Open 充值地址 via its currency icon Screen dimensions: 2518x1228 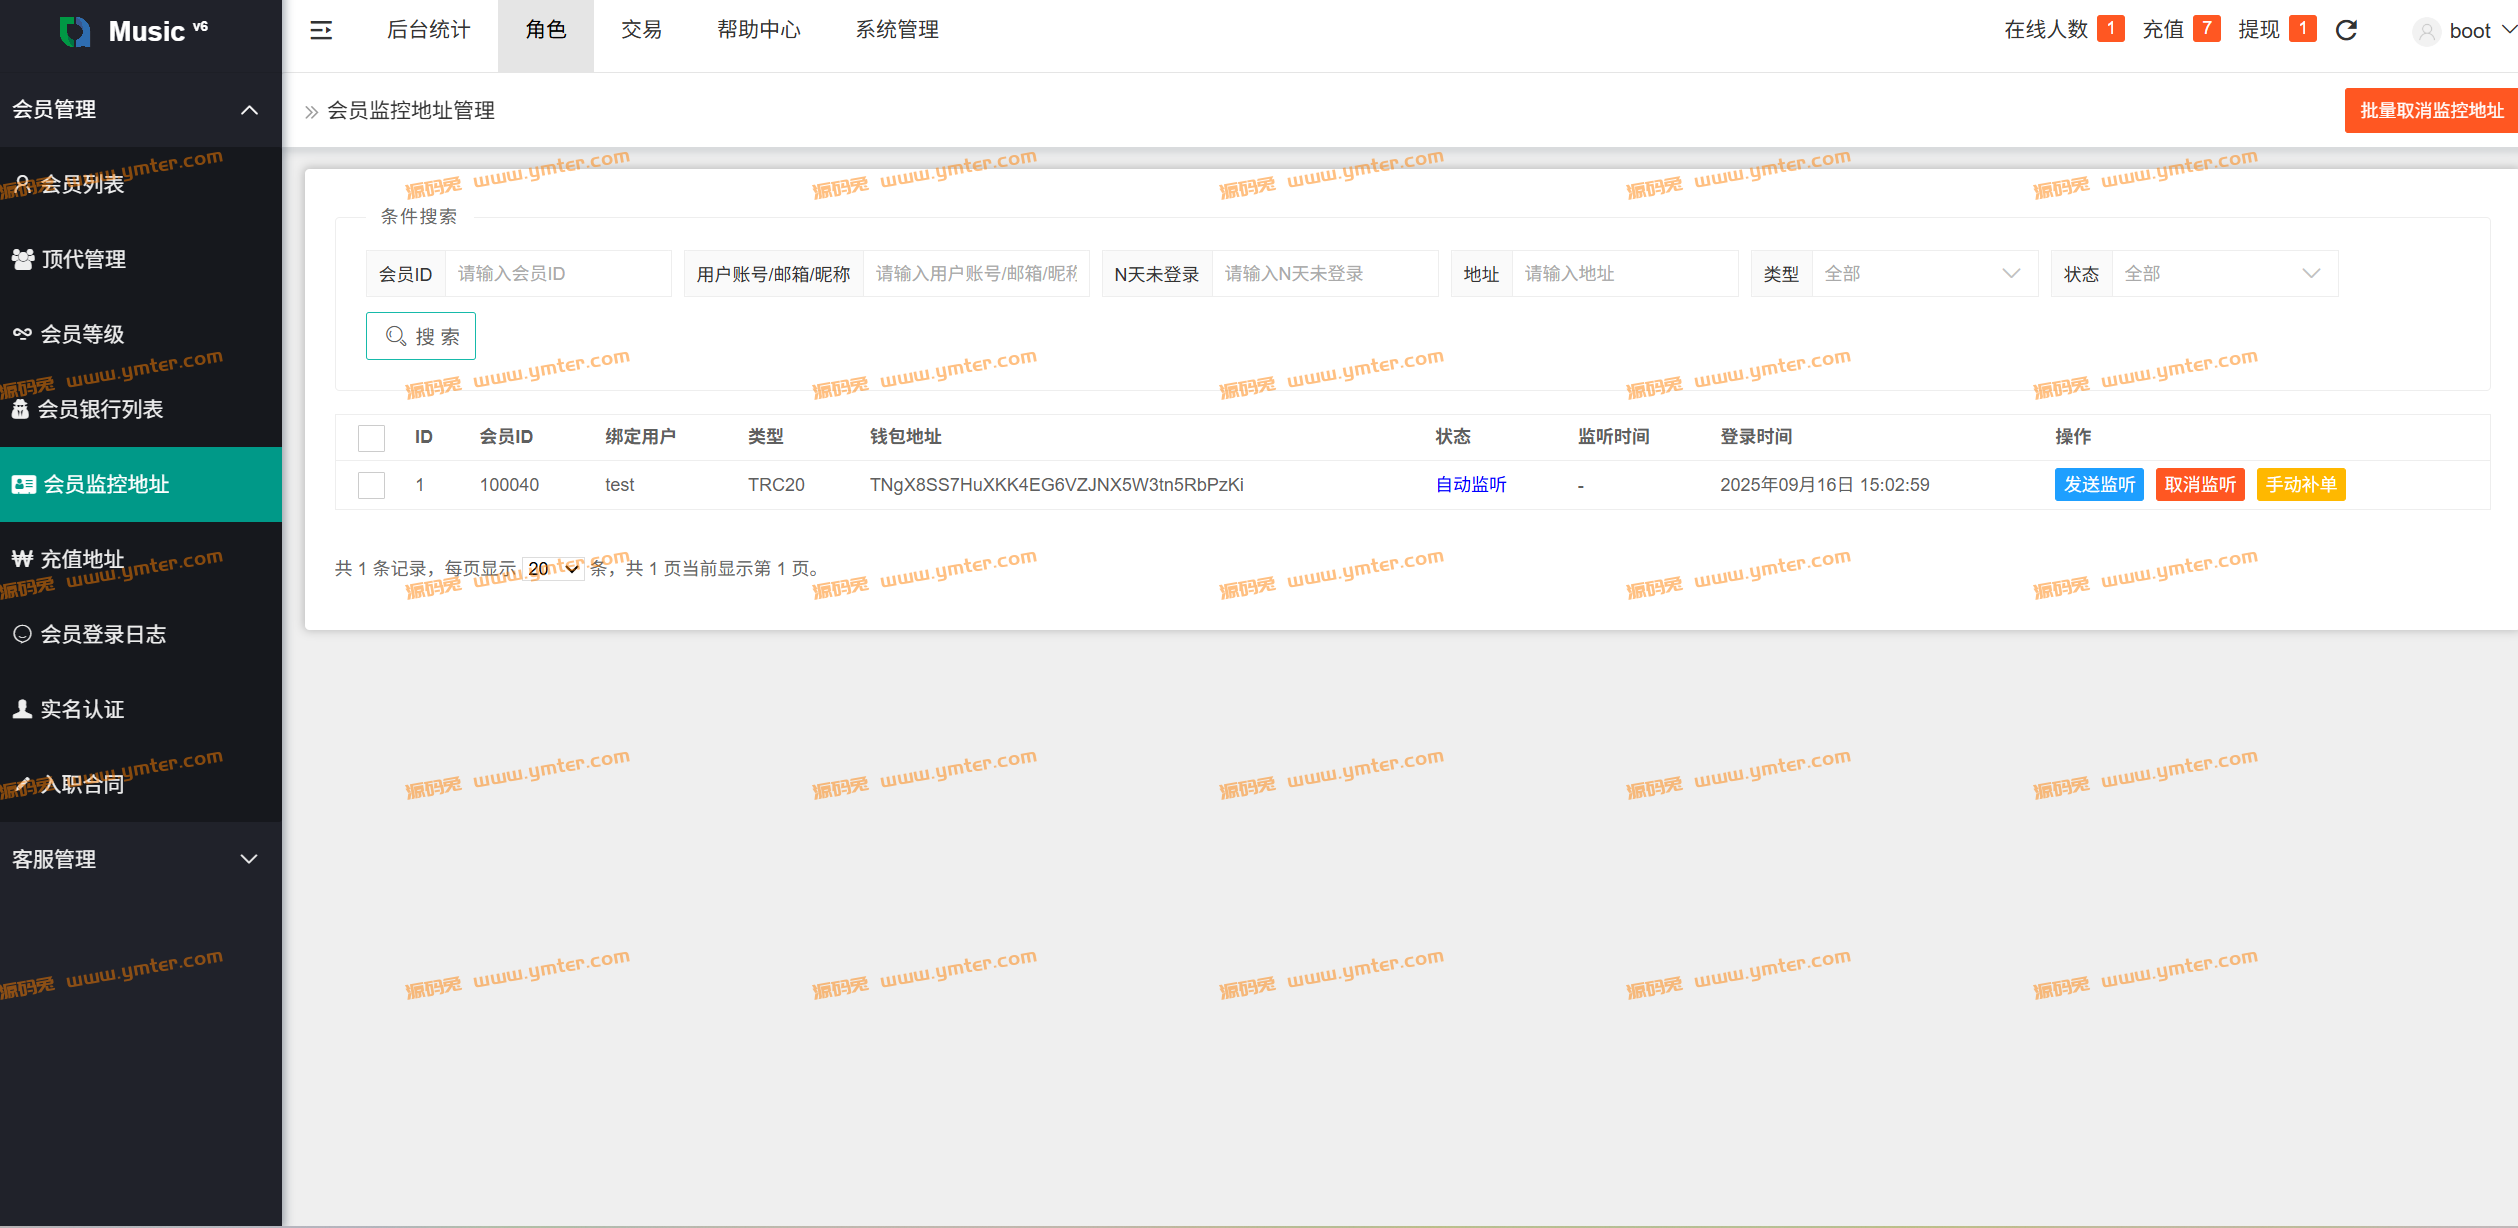tap(22, 559)
